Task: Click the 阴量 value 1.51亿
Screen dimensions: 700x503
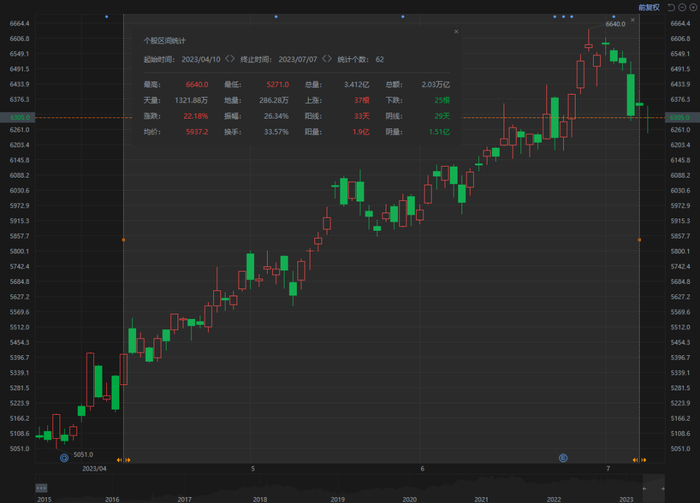Action: tap(439, 132)
